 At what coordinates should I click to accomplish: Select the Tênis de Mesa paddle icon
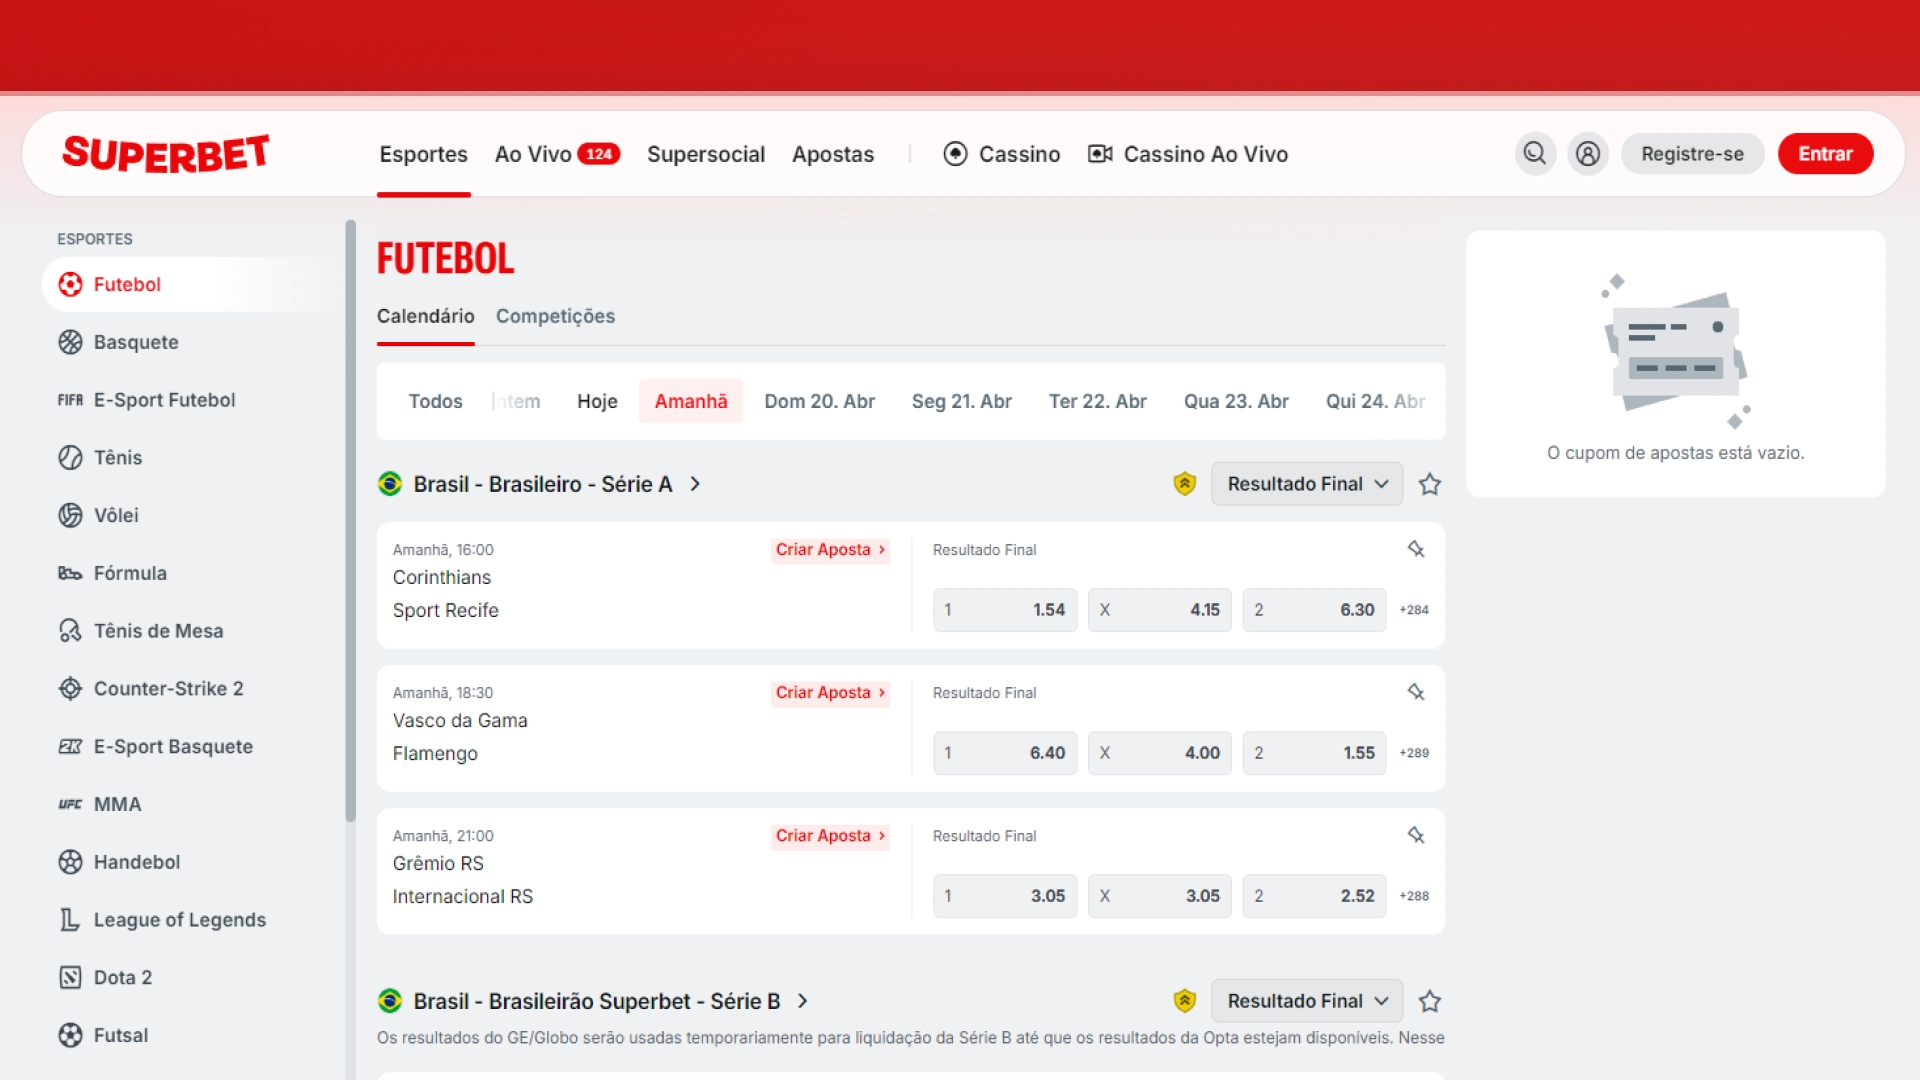(x=70, y=631)
